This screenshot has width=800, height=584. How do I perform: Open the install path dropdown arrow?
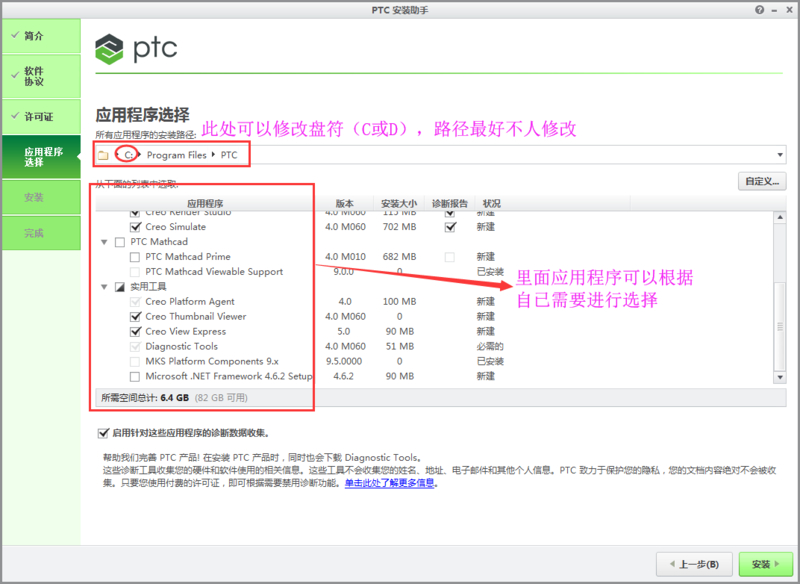click(x=780, y=155)
